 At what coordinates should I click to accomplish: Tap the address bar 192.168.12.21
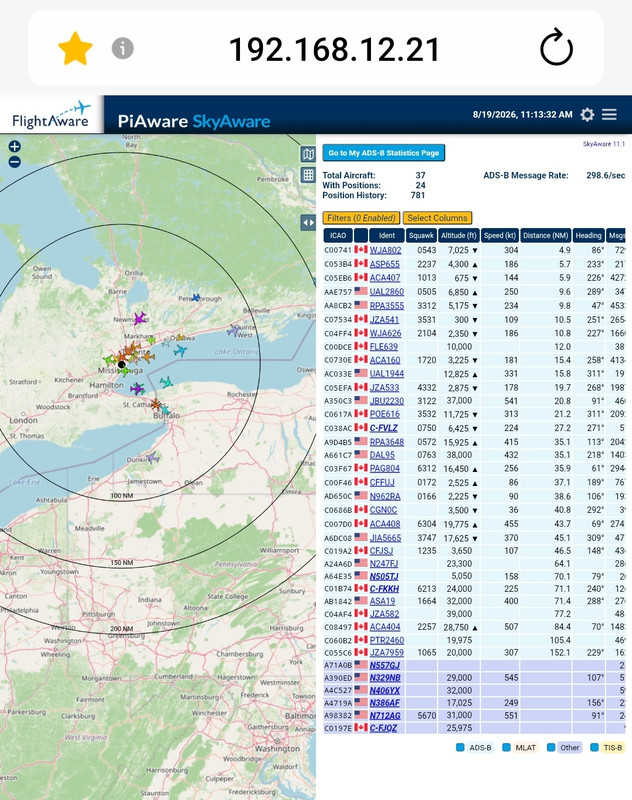[x=334, y=49]
